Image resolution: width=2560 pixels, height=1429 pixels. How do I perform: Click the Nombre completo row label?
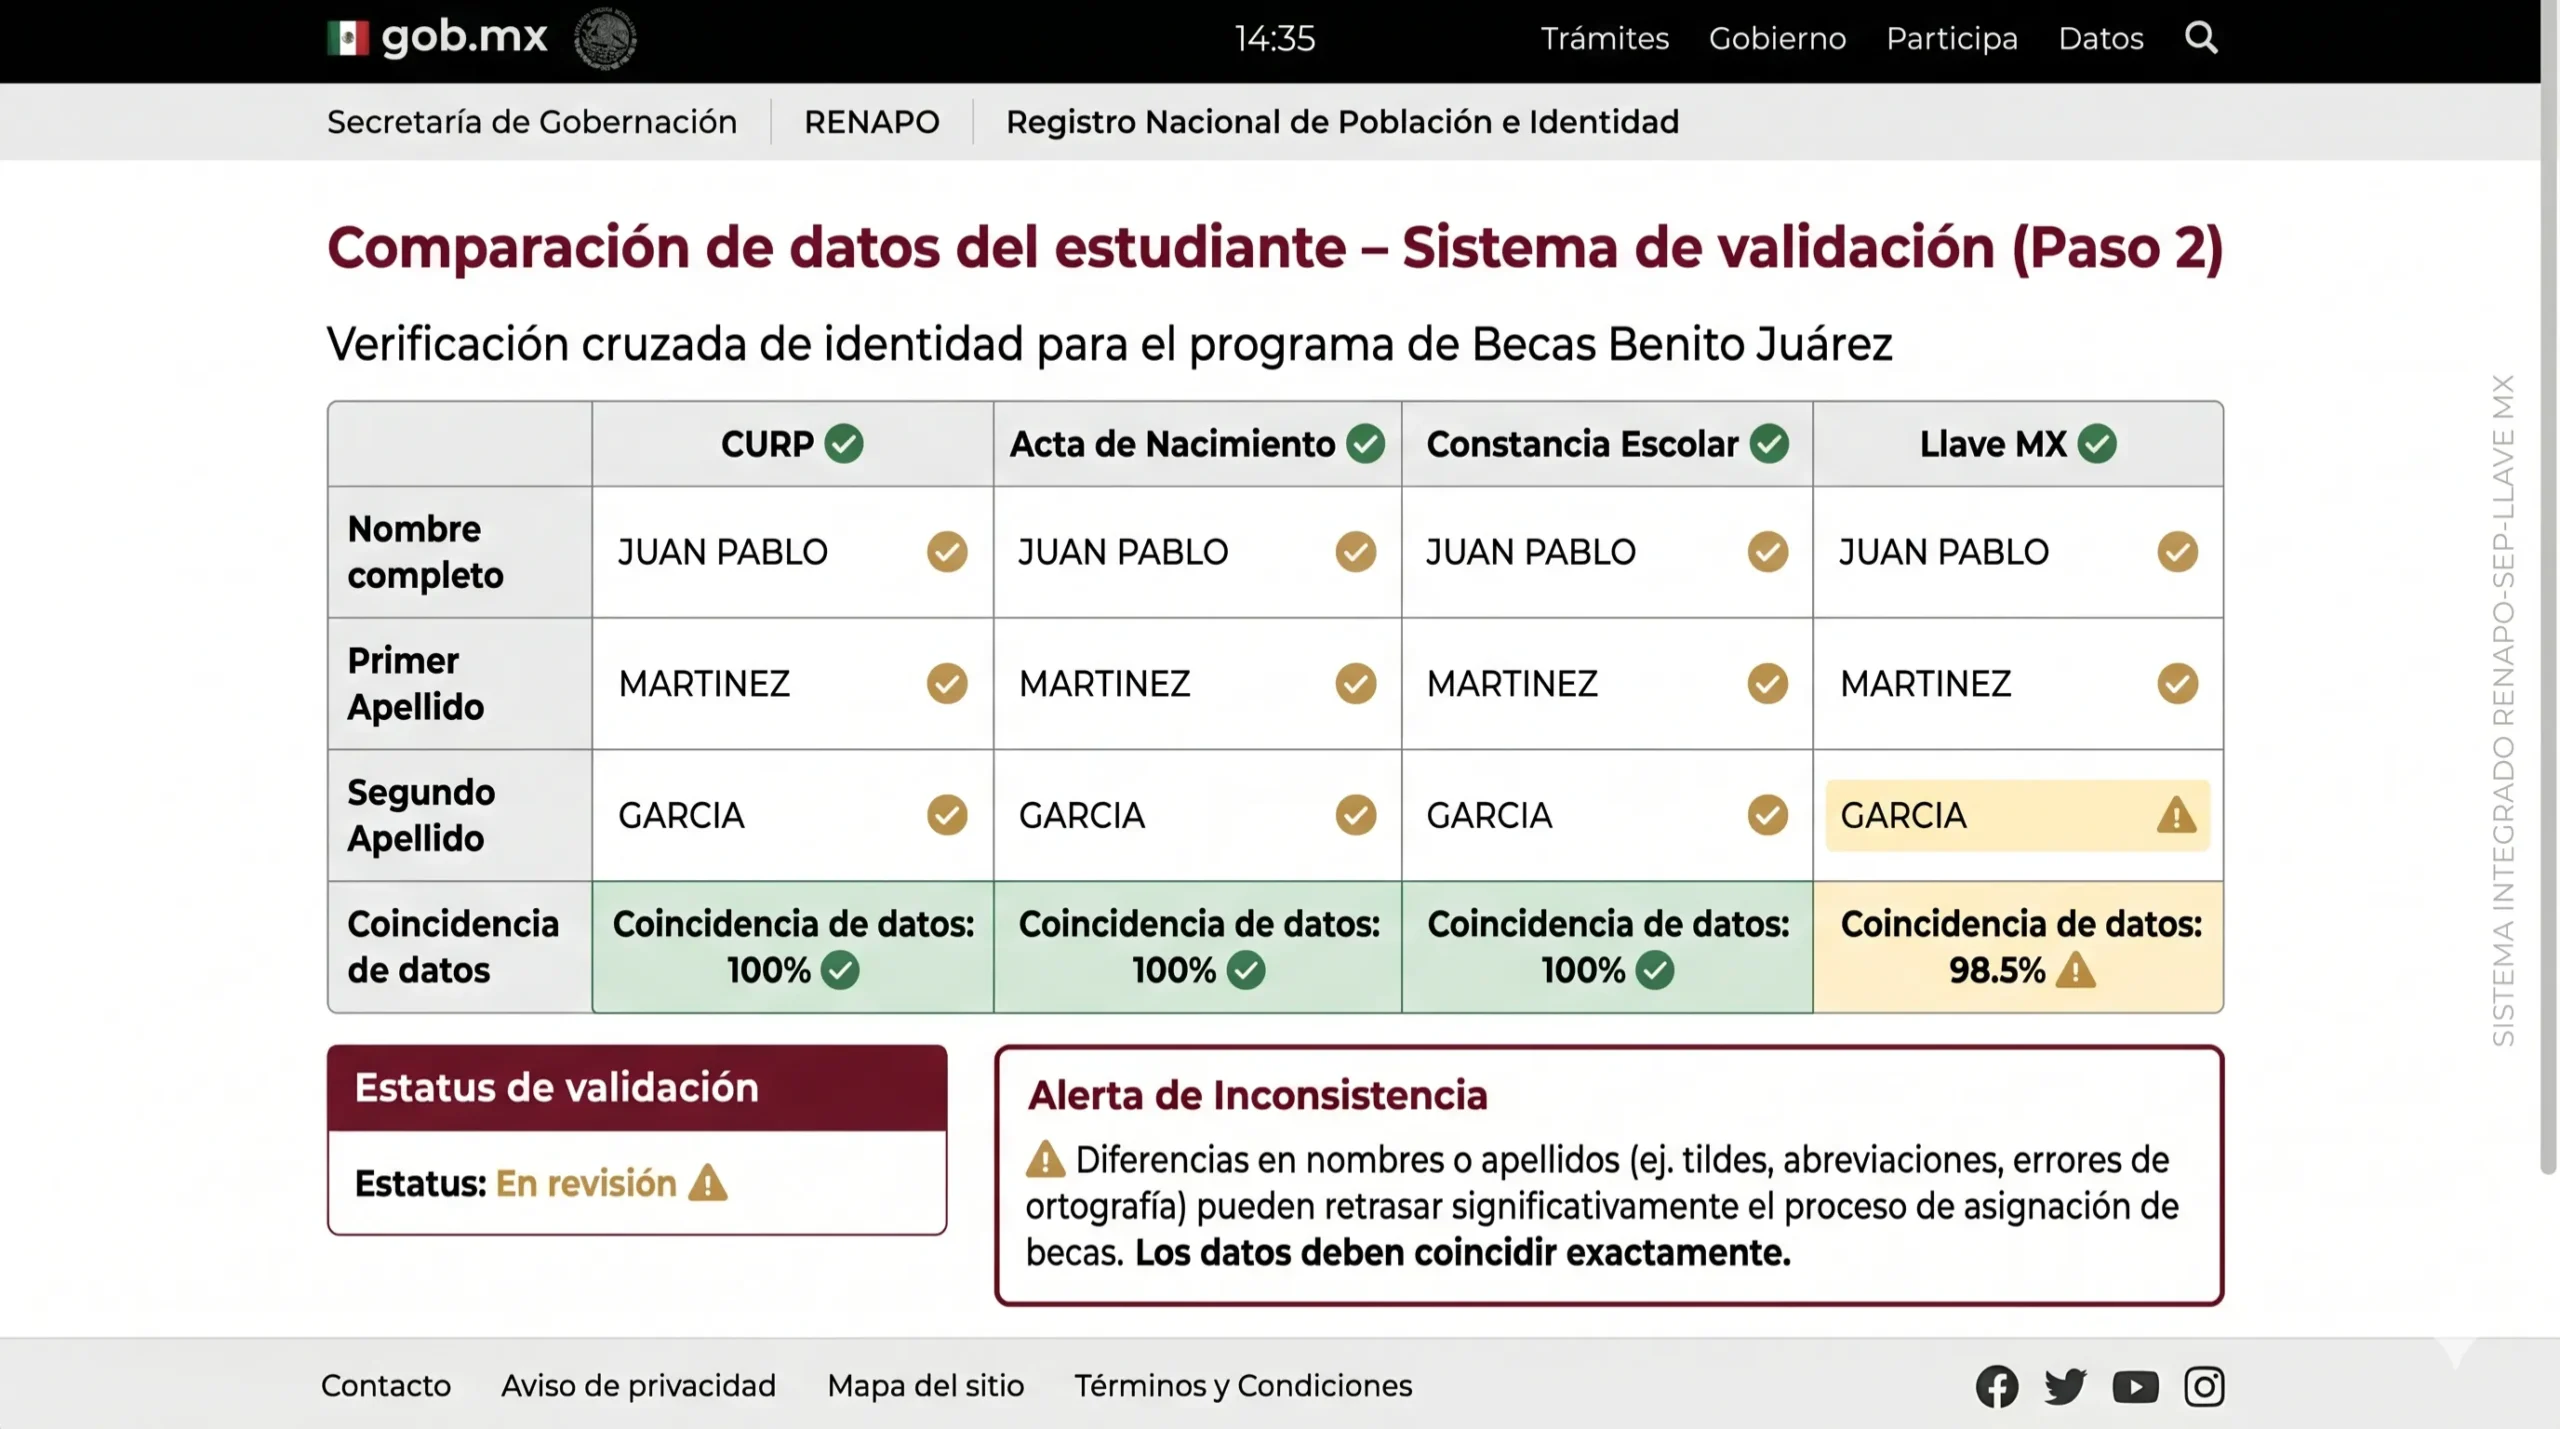(425, 551)
